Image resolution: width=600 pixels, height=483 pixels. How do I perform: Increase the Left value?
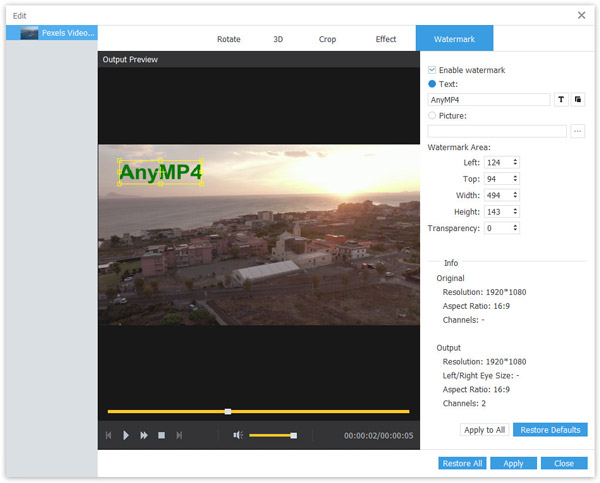(x=515, y=160)
